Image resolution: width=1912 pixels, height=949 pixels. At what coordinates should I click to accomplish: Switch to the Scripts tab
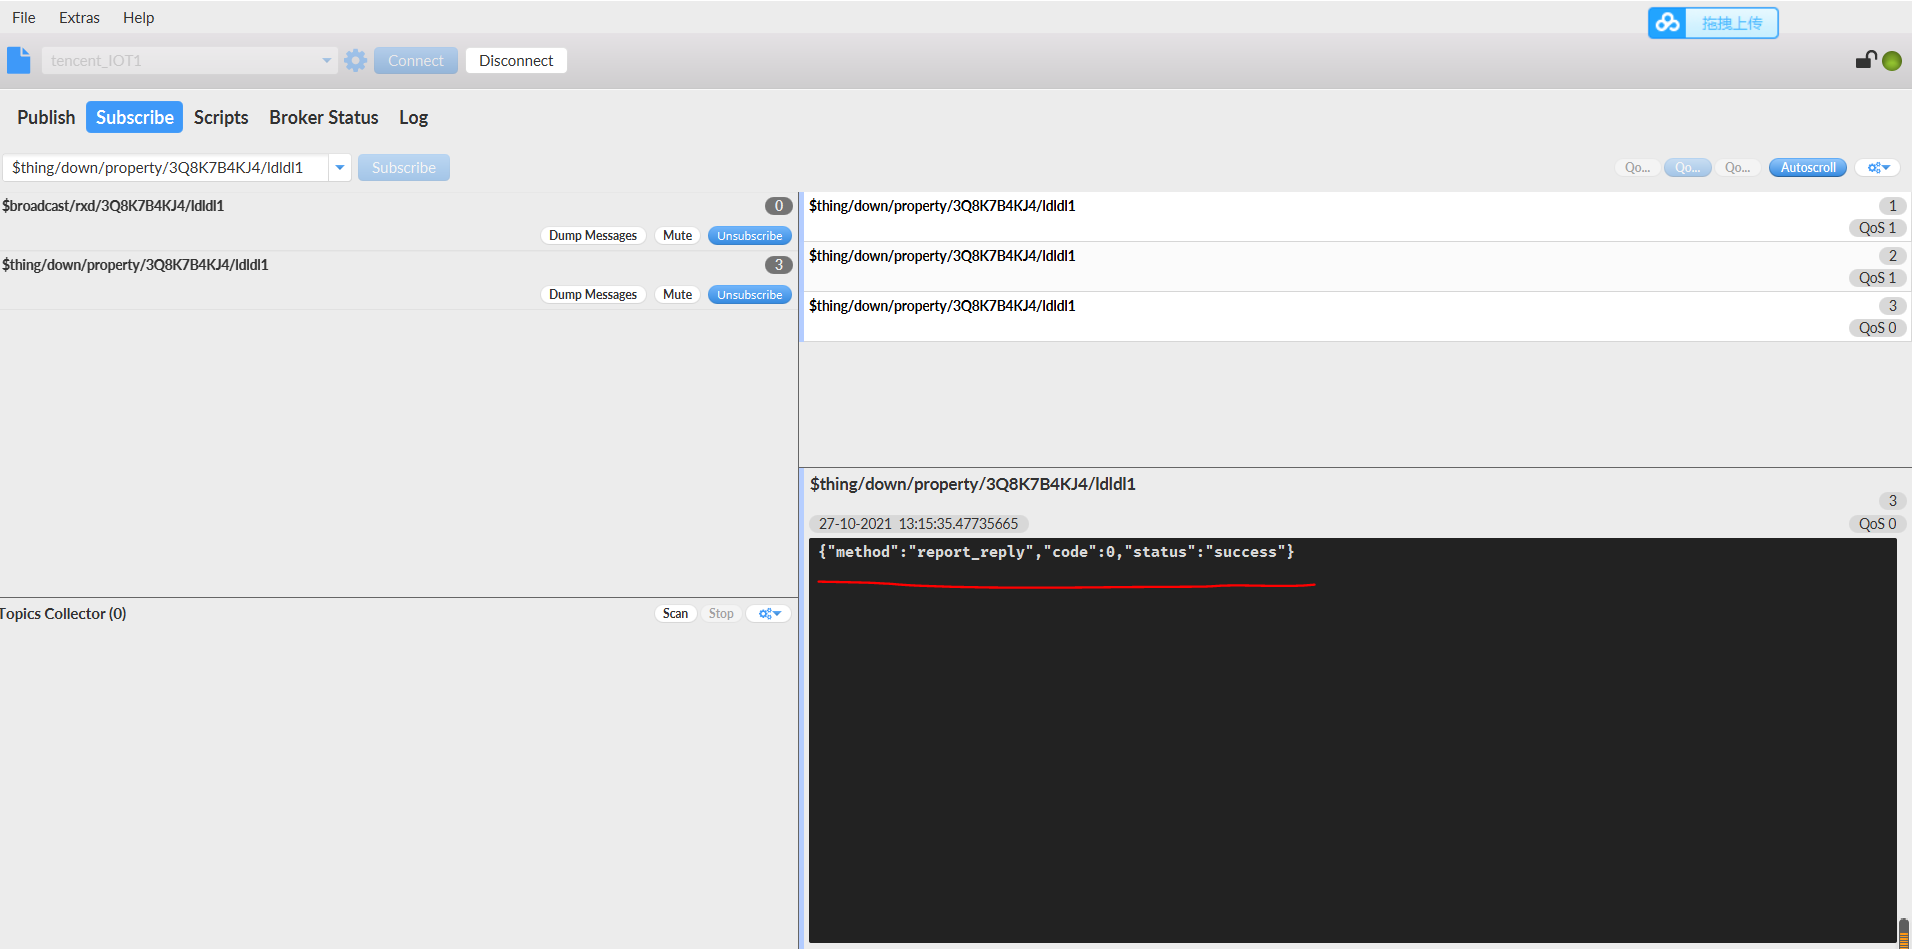(221, 117)
